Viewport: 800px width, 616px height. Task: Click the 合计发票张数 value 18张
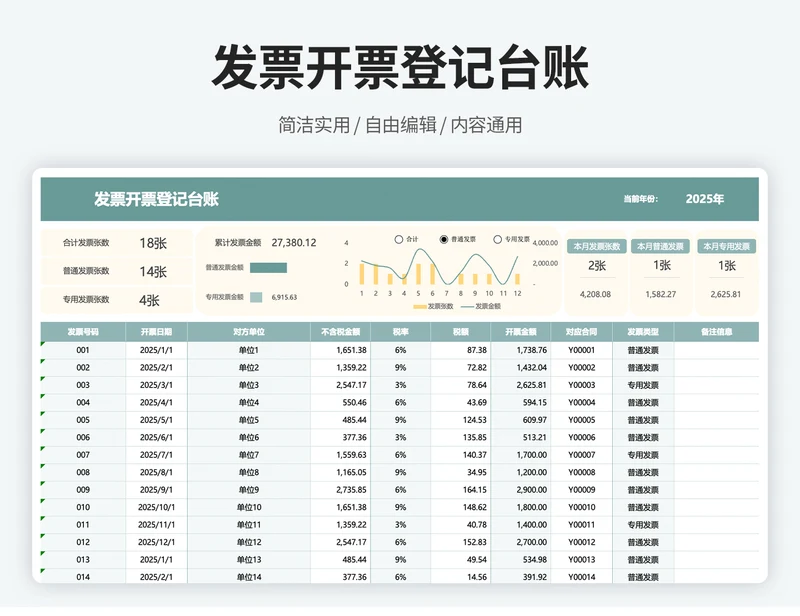153,243
